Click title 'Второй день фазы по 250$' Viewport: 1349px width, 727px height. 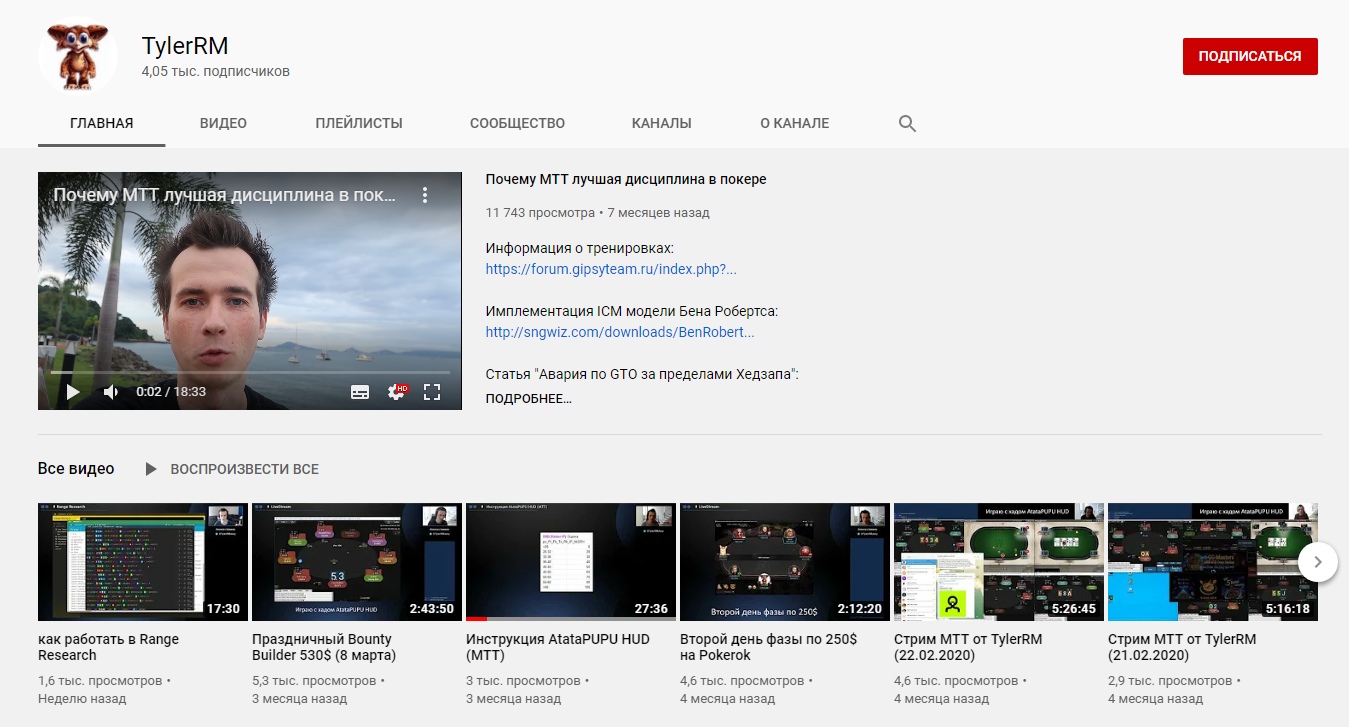pos(768,647)
